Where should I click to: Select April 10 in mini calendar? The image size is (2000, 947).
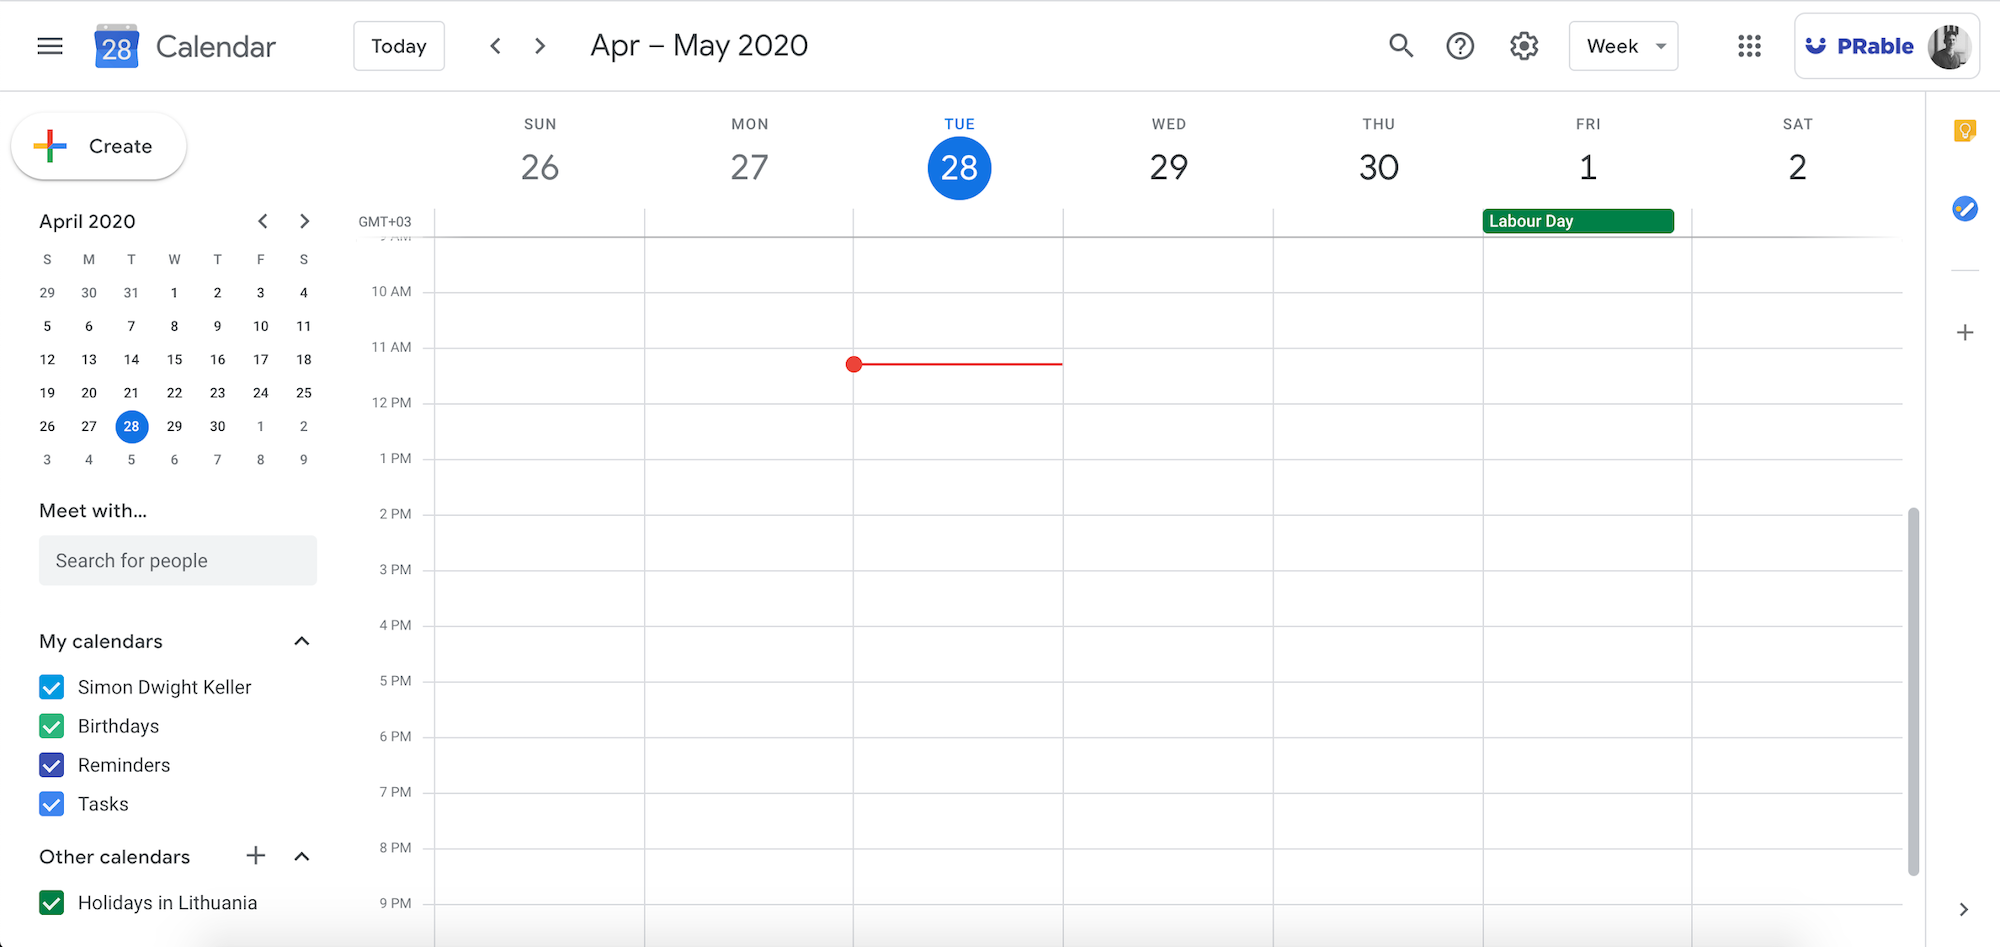coord(260,326)
